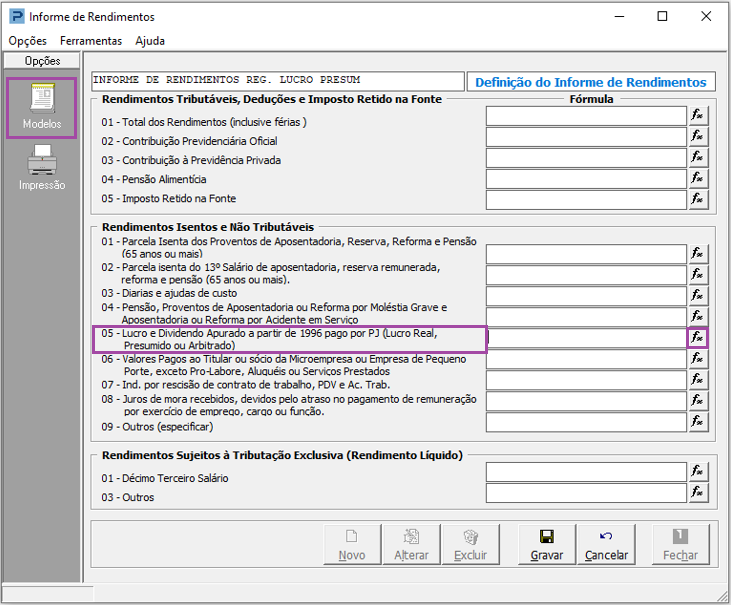
Task: Open formula button for Pensão Alimentícia
Action: pos(697,179)
